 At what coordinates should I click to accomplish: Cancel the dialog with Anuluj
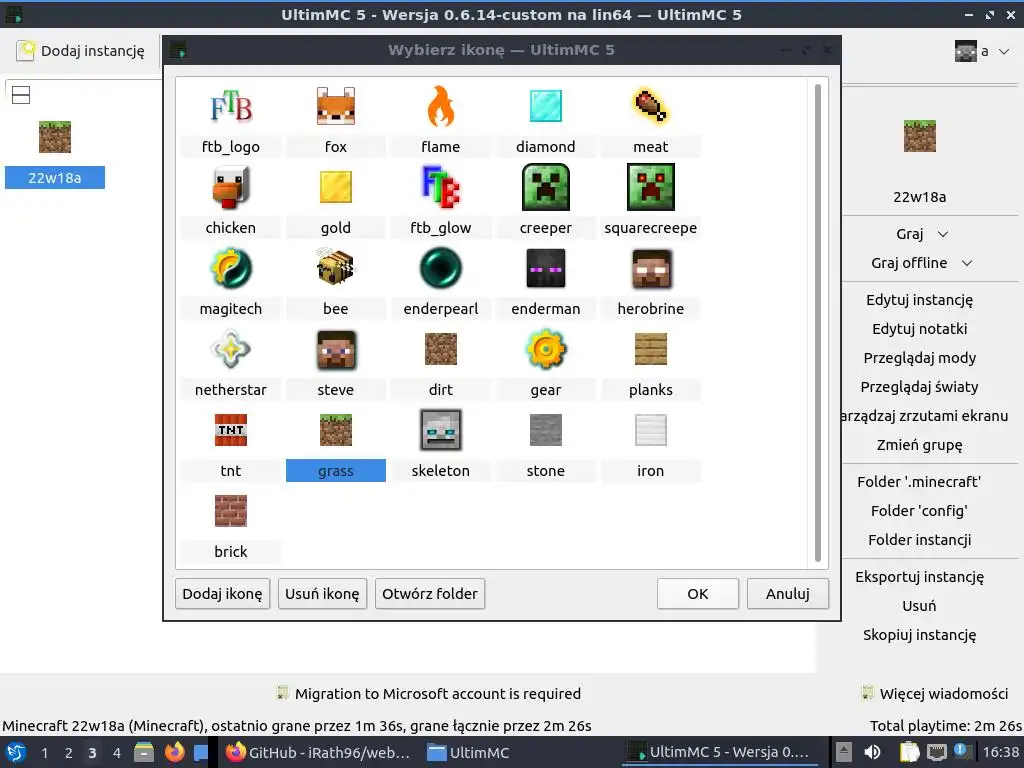pos(788,594)
